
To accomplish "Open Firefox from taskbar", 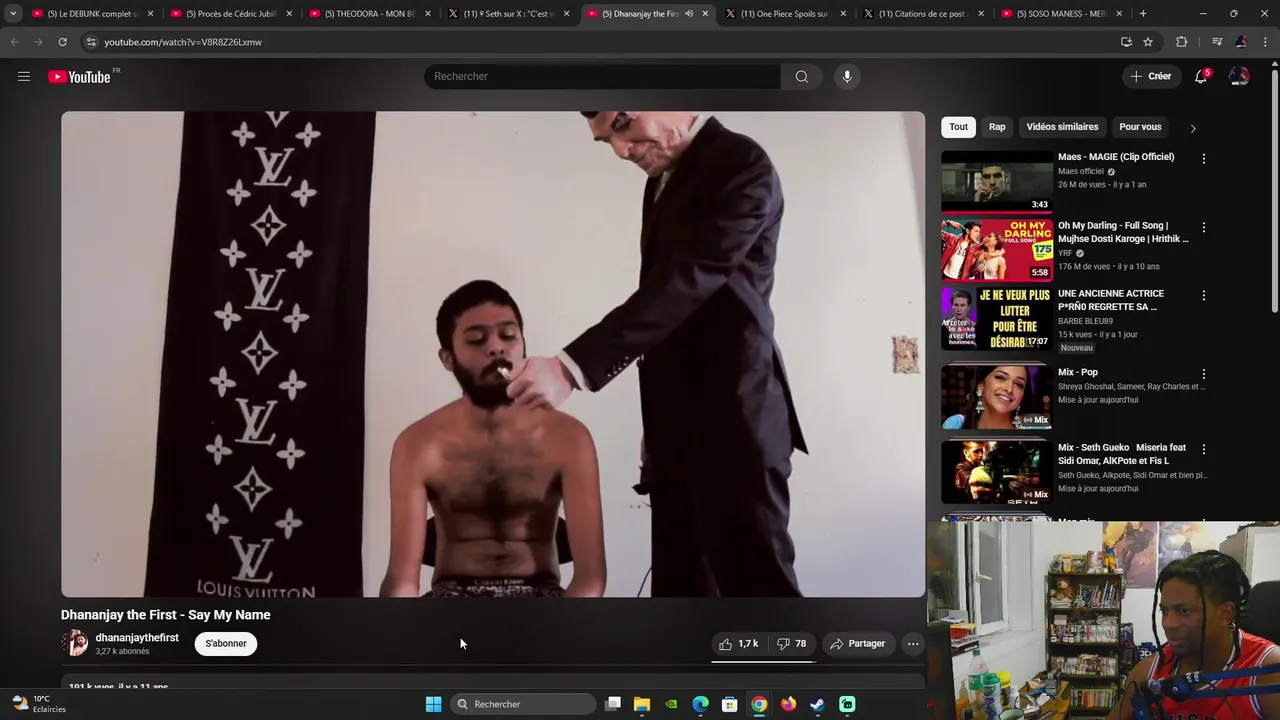I will [788, 704].
